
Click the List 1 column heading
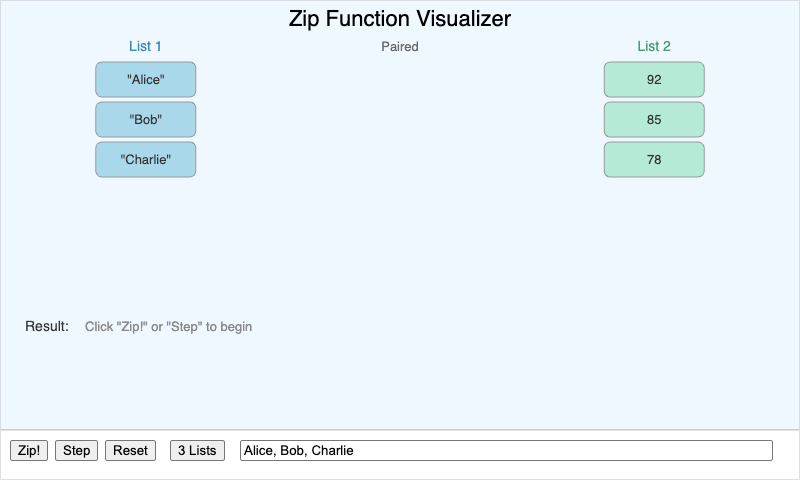point(145,46)
